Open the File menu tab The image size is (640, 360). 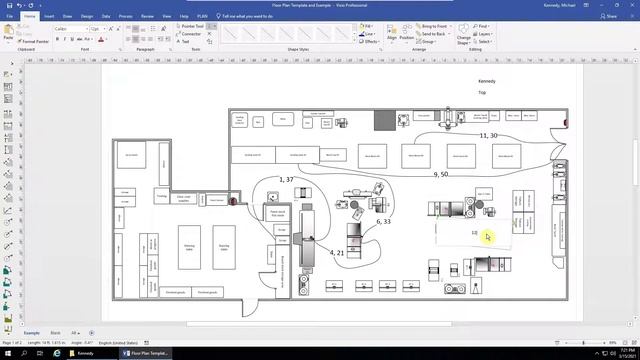point(9,16)
